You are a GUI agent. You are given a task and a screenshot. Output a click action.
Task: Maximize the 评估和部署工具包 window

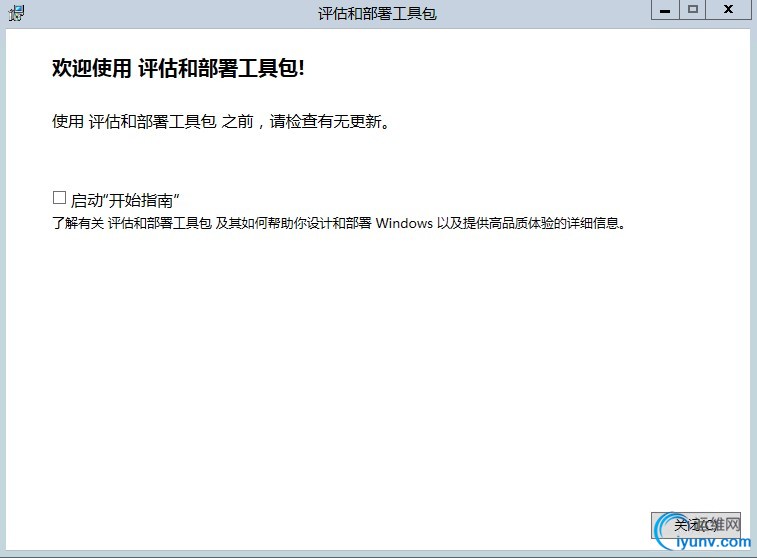click(693, 10)
